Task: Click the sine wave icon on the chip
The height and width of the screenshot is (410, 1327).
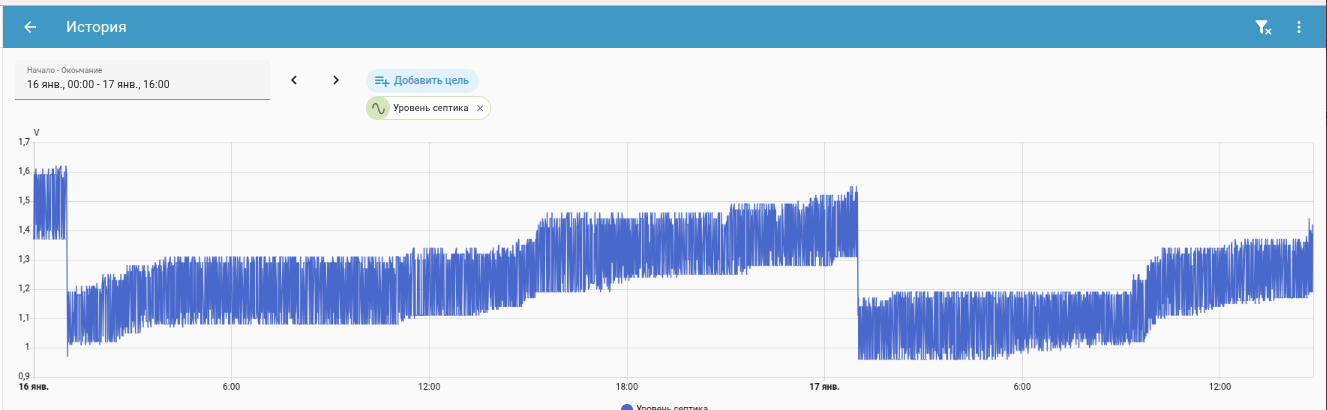Action: coord(379,108)
